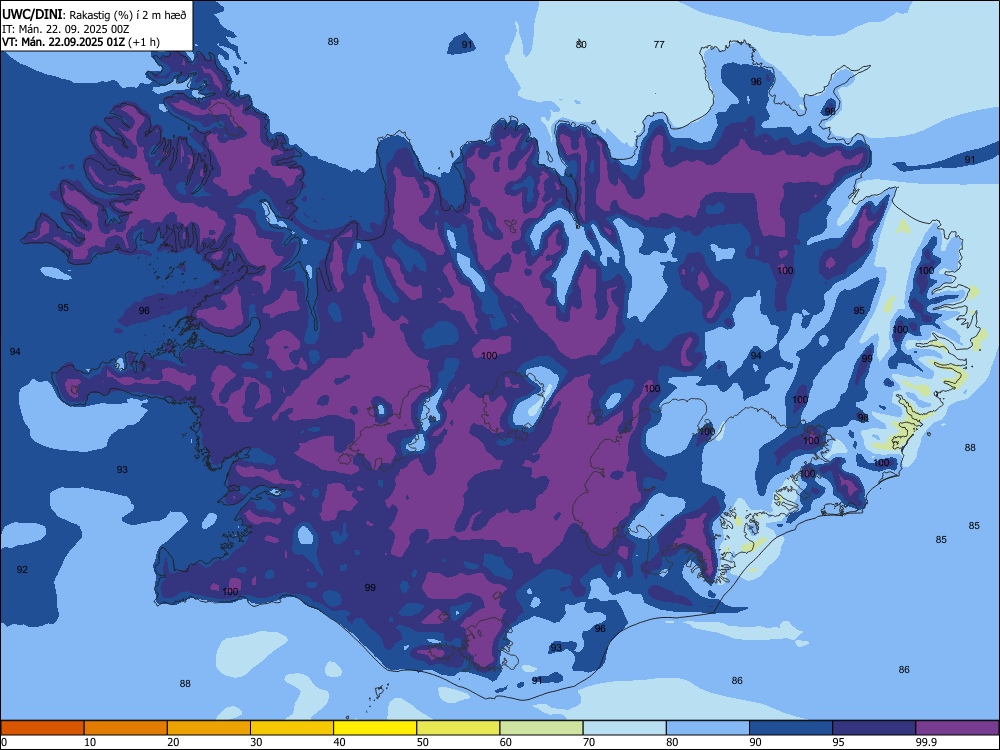Click the '0' legend tick label
The height and width of the screenshot is (750, 1000).
pos(4,742)
